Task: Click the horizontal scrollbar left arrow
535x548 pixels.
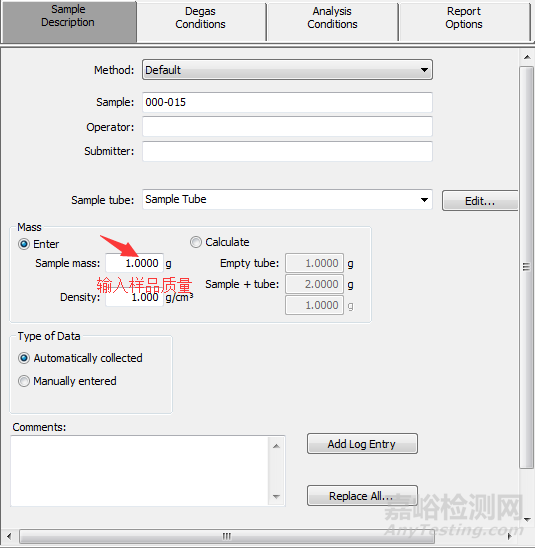Action: click(x=9, y=536)
